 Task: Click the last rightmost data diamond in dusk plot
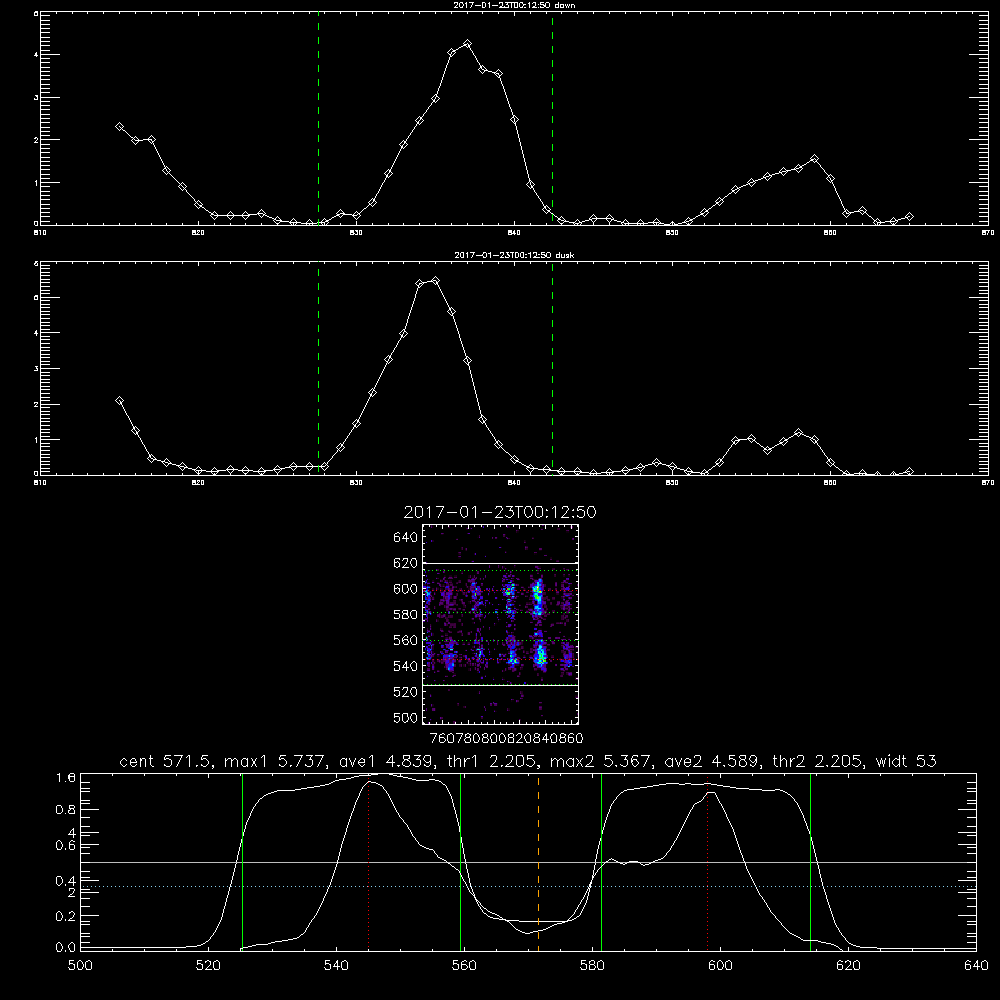point(909,471)
